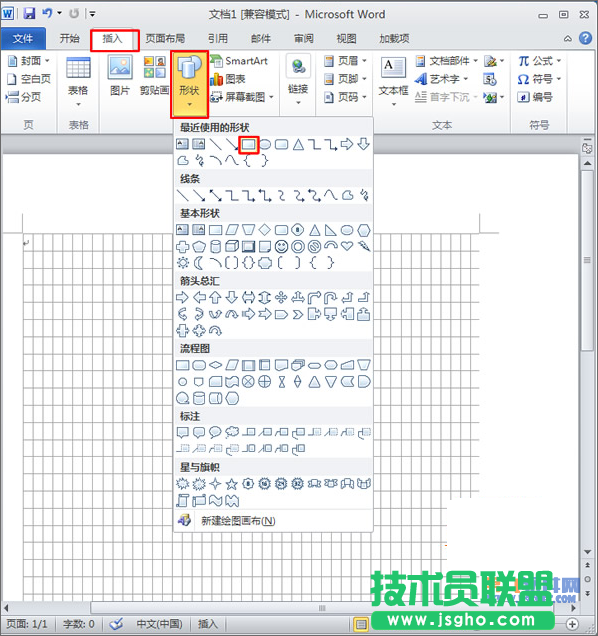Select the U-turn arrow shape
Image resolution: width=598 pixels, height=636 pixels.
[331, 297]
